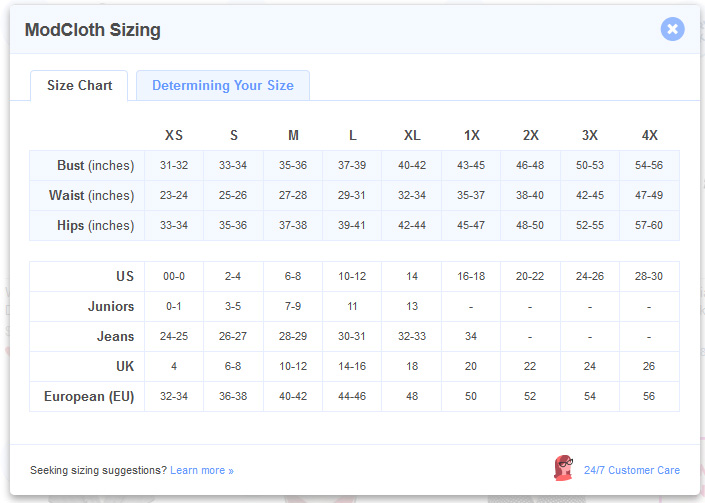Viewport: 705px width, 503px height.
Task: Click the Jeans row label
Action: click(116, 336)
